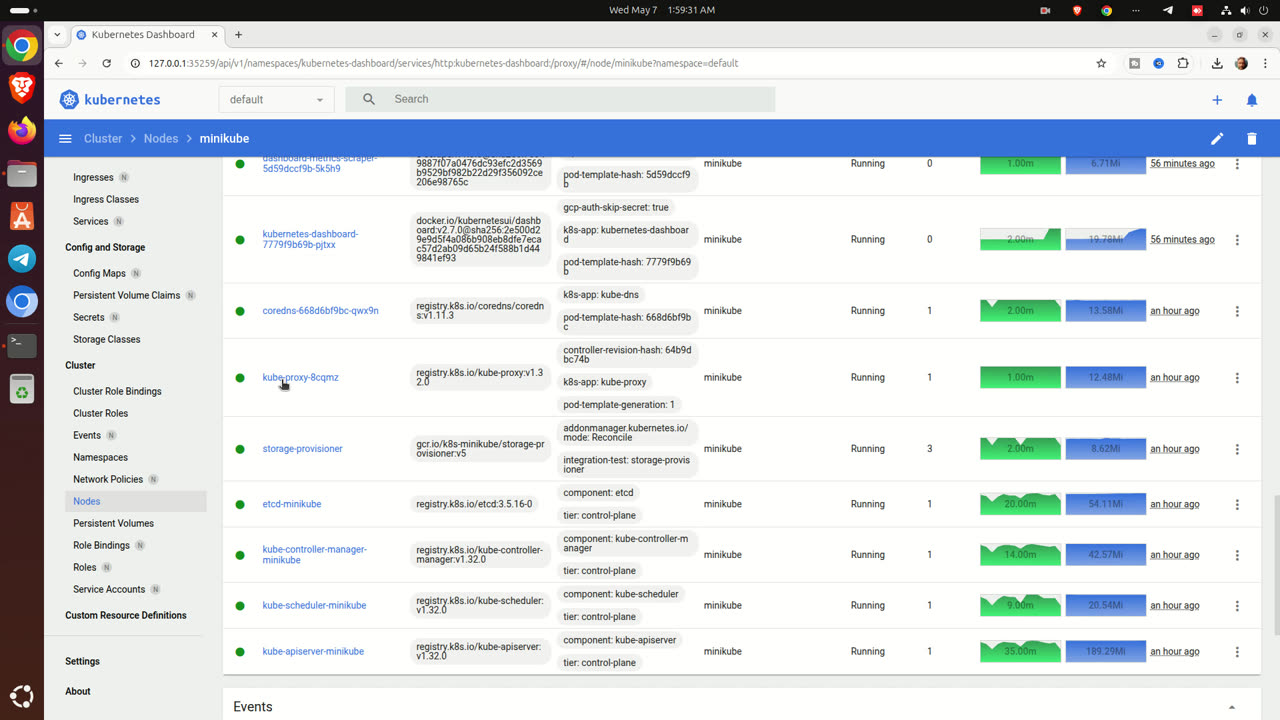The image size is (1280, 720).
Task: Open the kube-proxy-8cqmz pod link
Action: tap(300, 378)
